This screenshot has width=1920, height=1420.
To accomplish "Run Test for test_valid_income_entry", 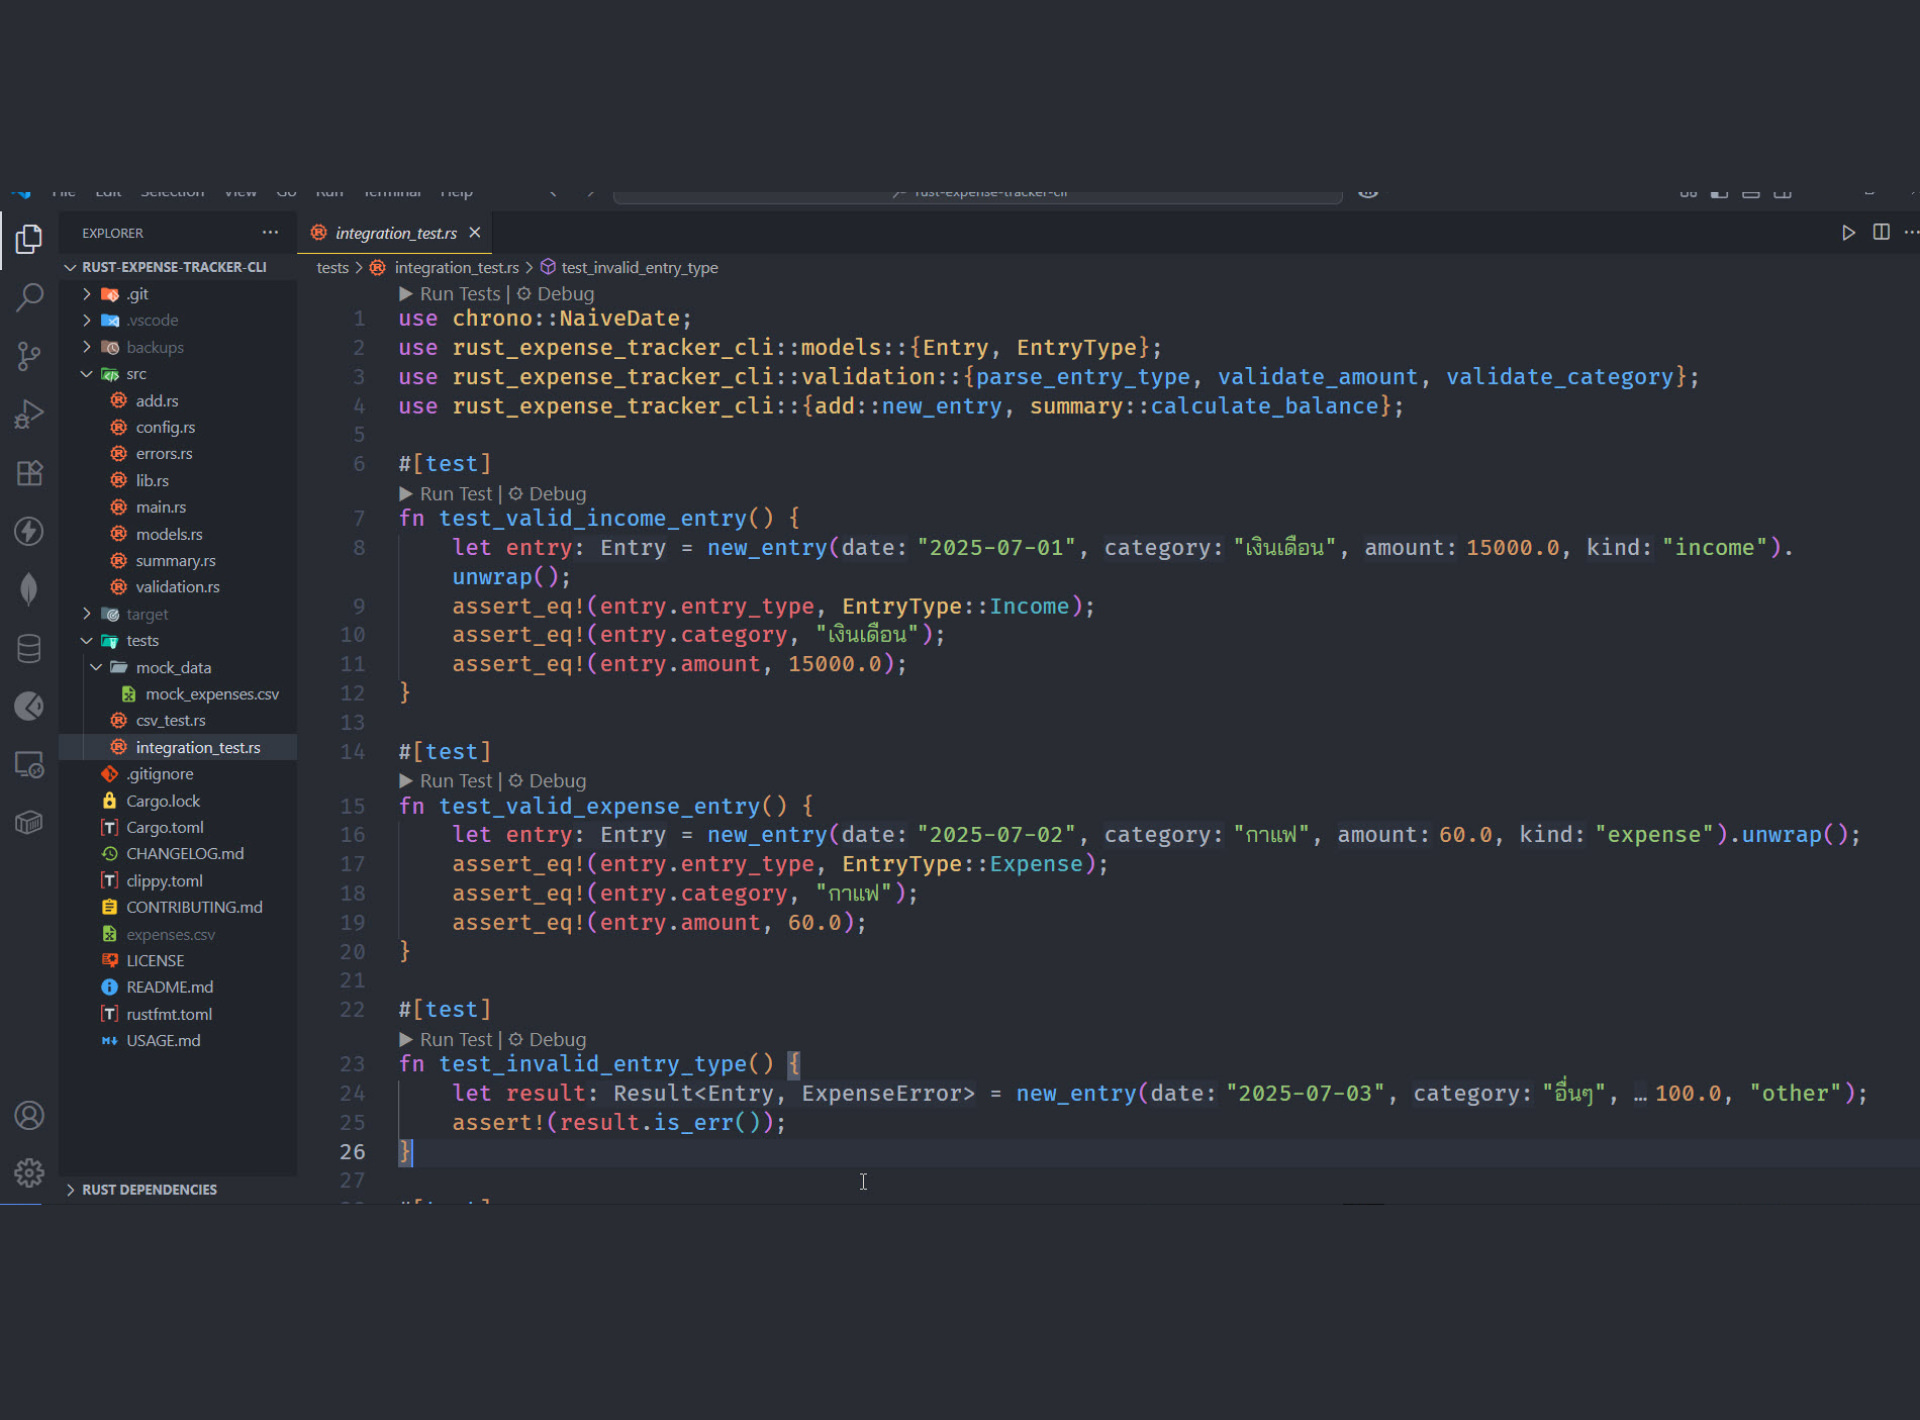I will pyautogui.click(x=446, y=494).
